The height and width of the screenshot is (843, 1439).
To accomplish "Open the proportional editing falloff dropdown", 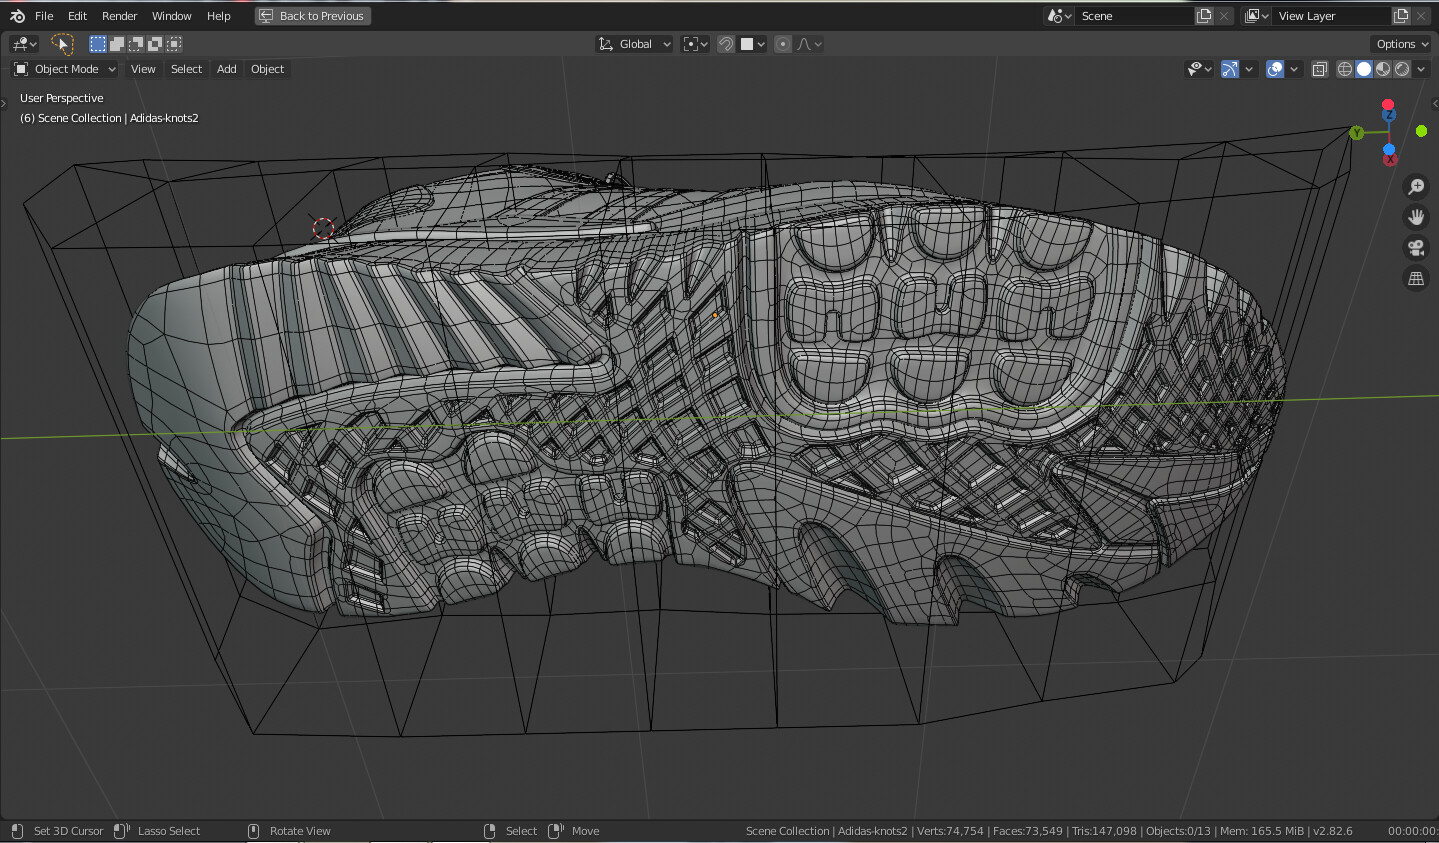I will pos(810,44).
